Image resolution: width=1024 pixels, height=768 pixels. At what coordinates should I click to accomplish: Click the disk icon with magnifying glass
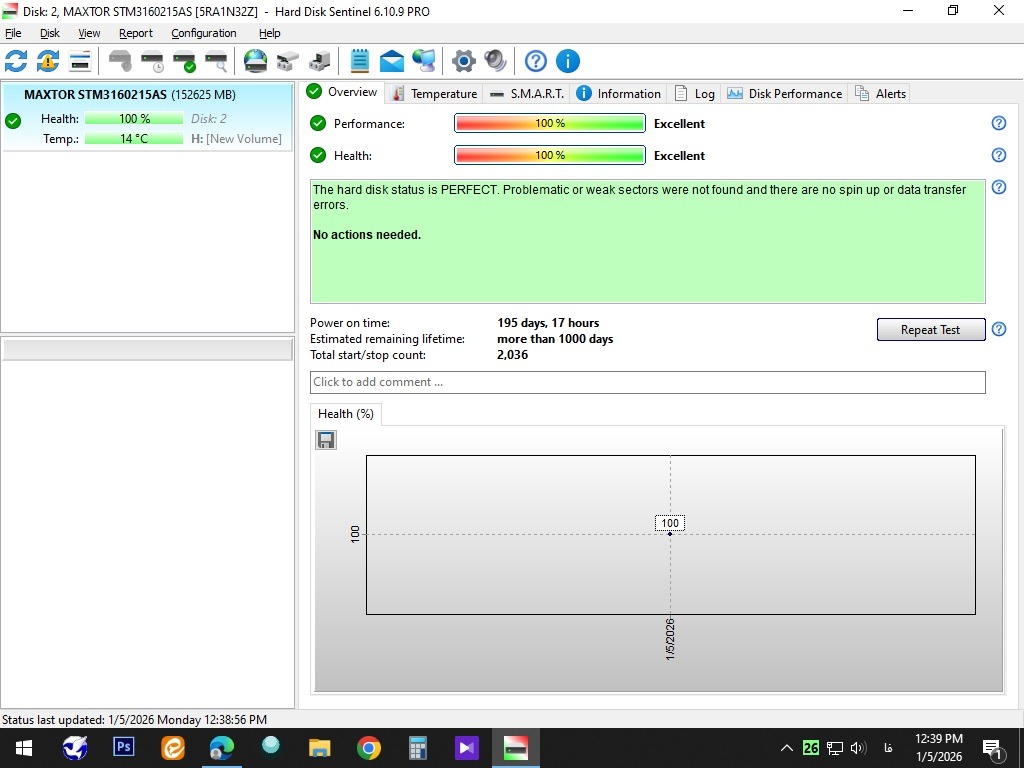click(x=216, y=61)
